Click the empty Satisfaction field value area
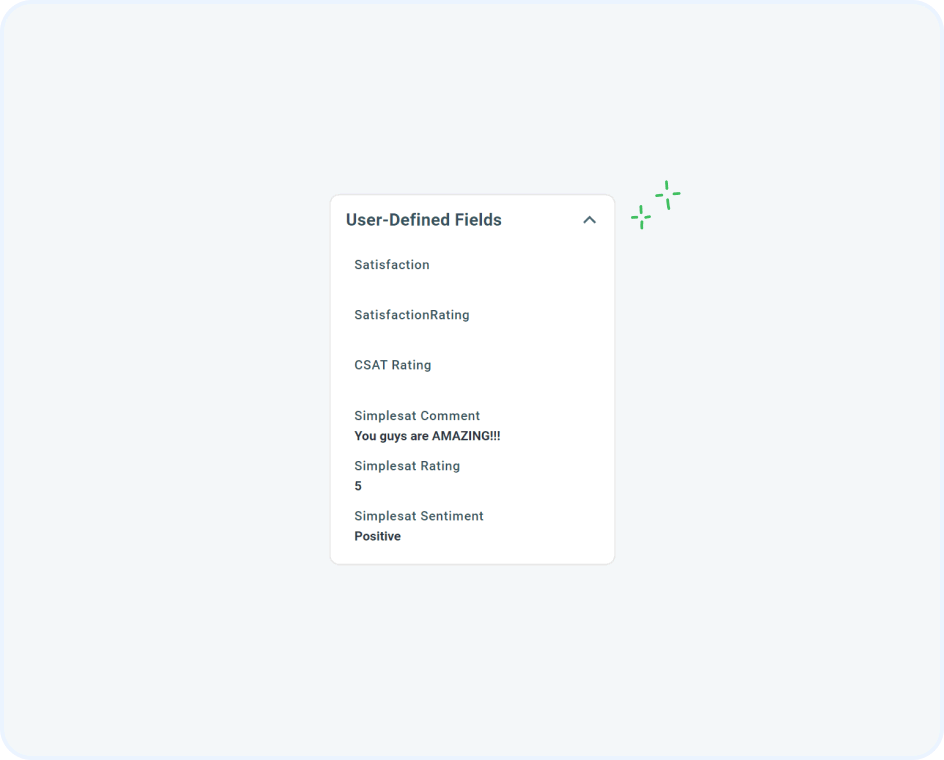 472,285
